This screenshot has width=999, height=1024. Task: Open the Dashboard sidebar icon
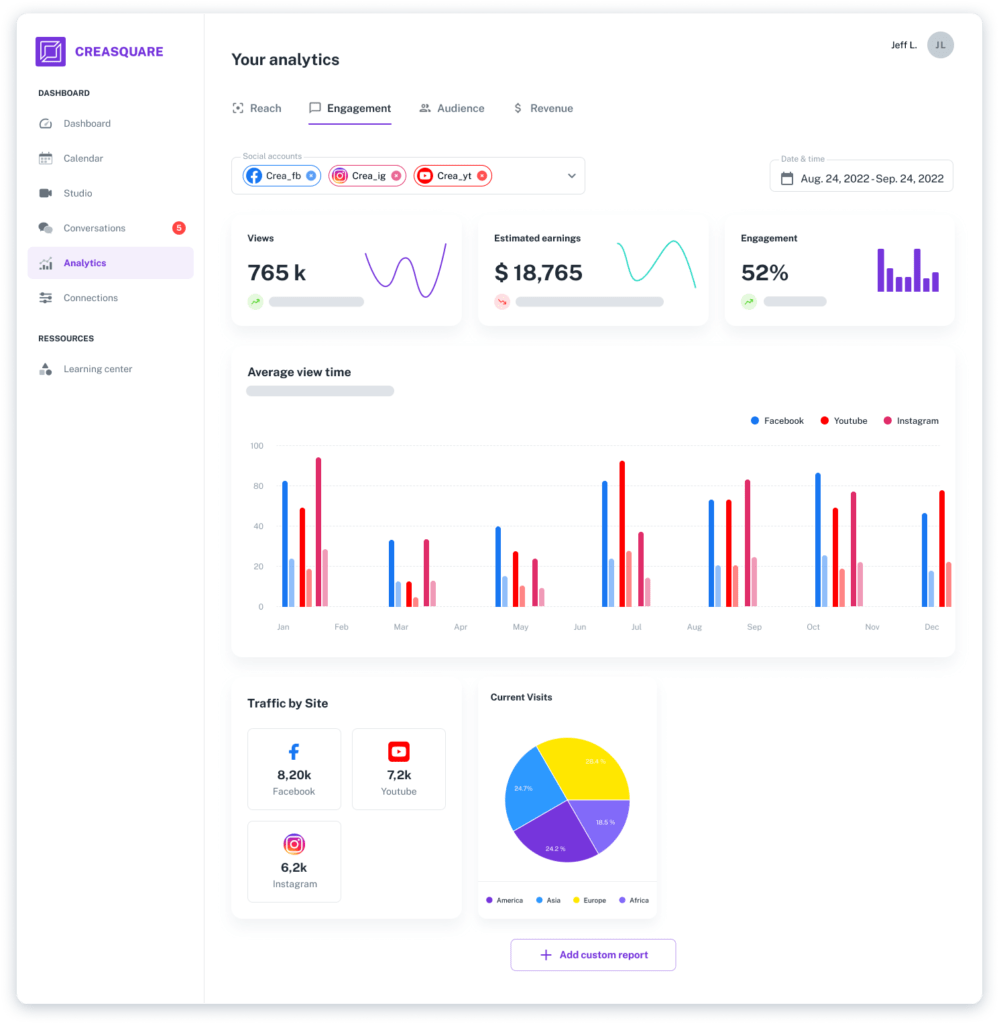click(x=47, y=123)
